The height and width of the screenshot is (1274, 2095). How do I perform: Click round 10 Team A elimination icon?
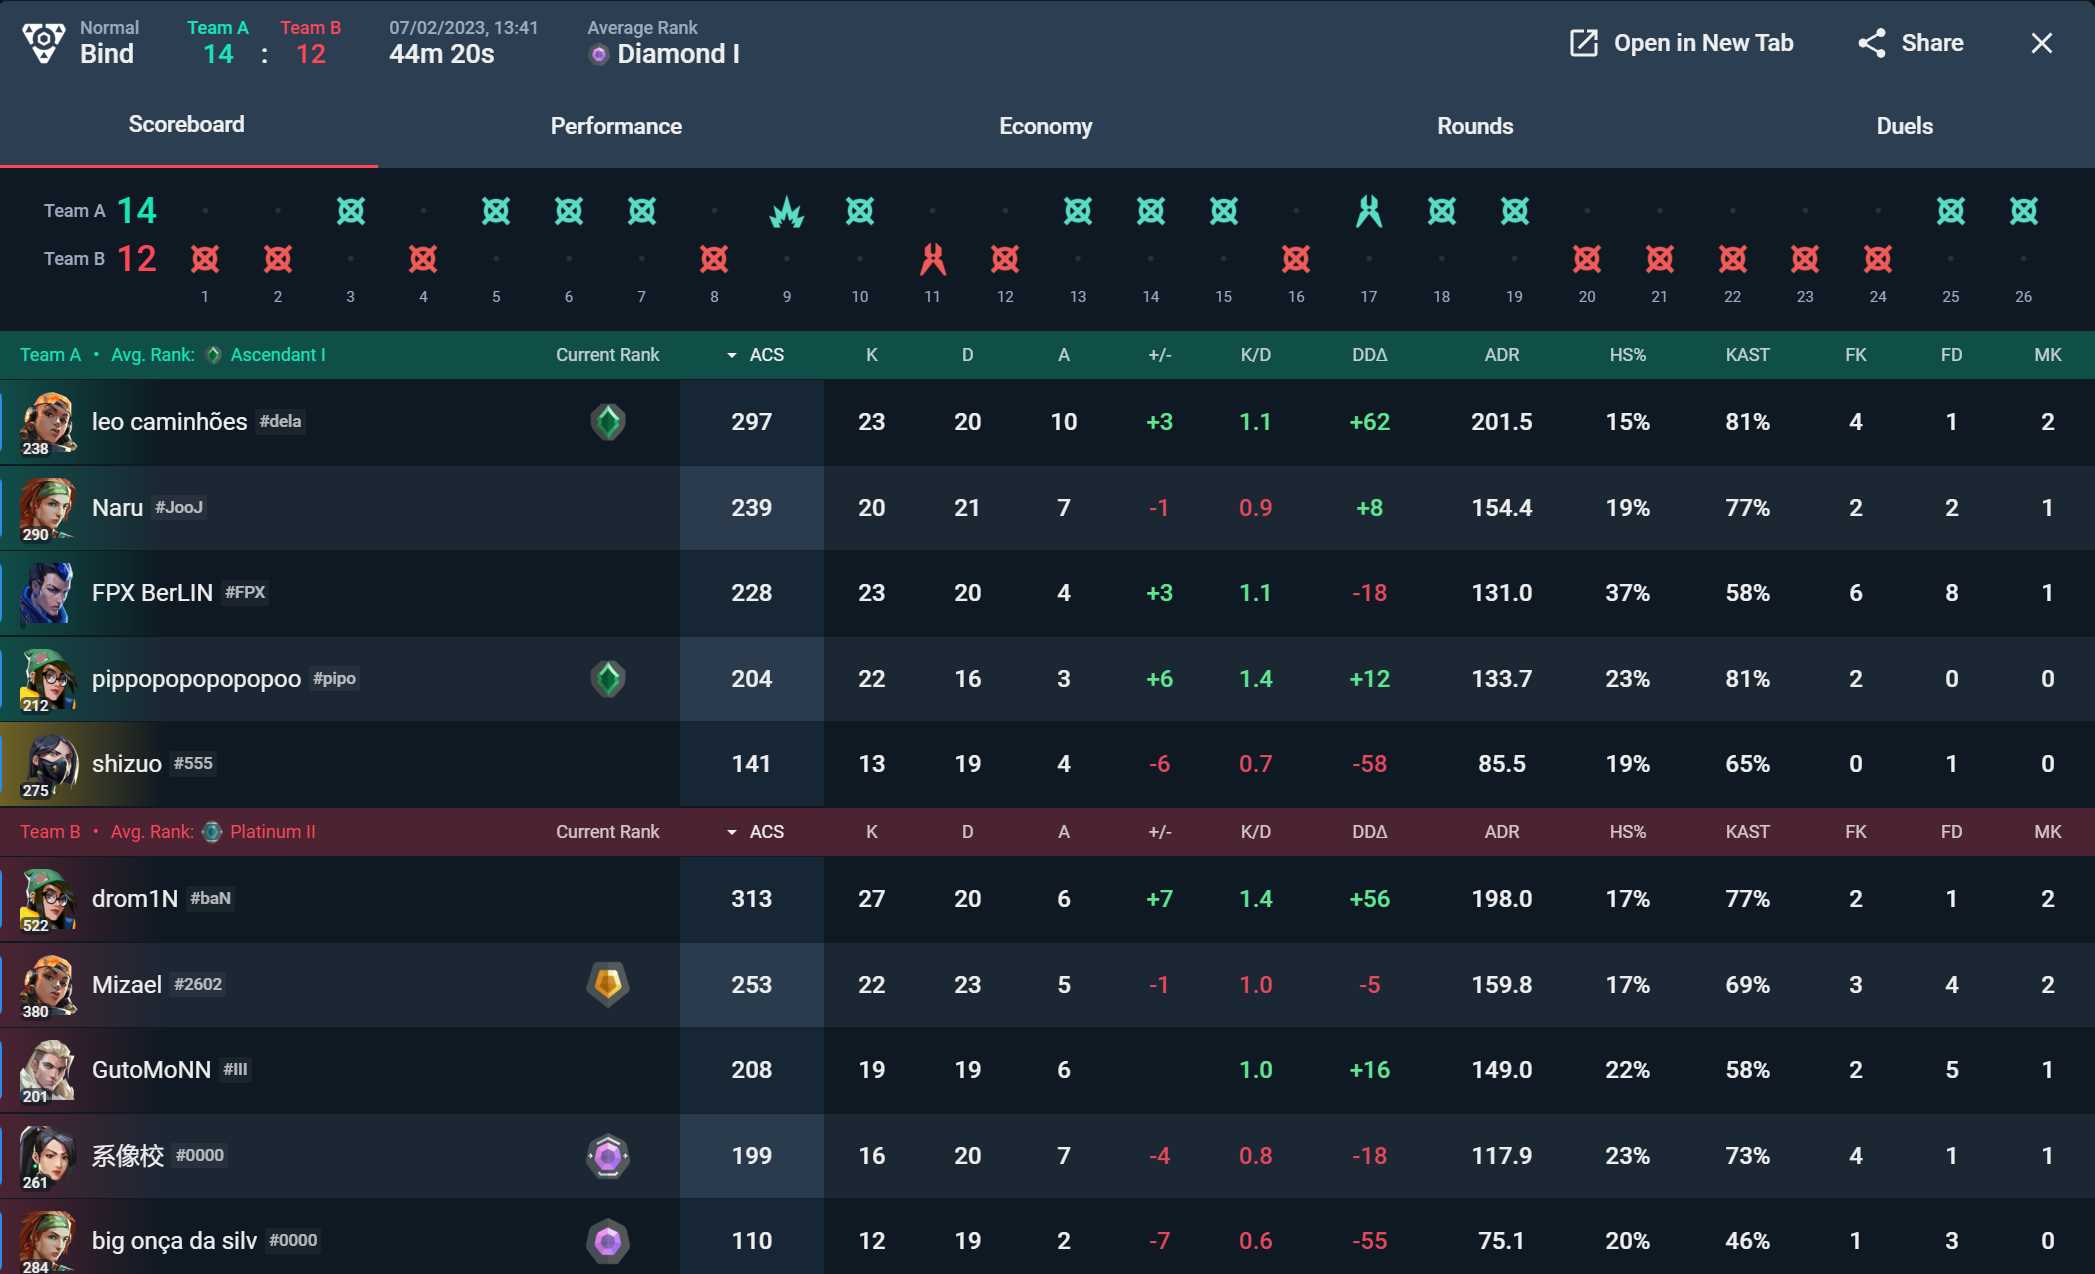860,211
